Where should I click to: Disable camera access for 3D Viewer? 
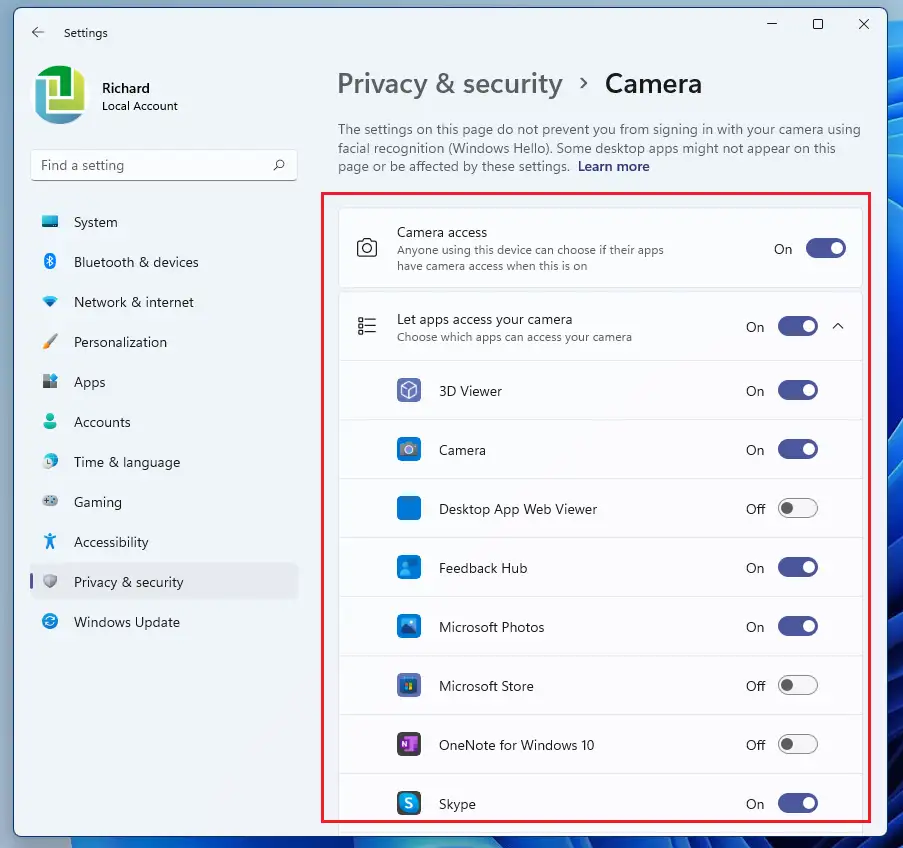coord(798,391)
